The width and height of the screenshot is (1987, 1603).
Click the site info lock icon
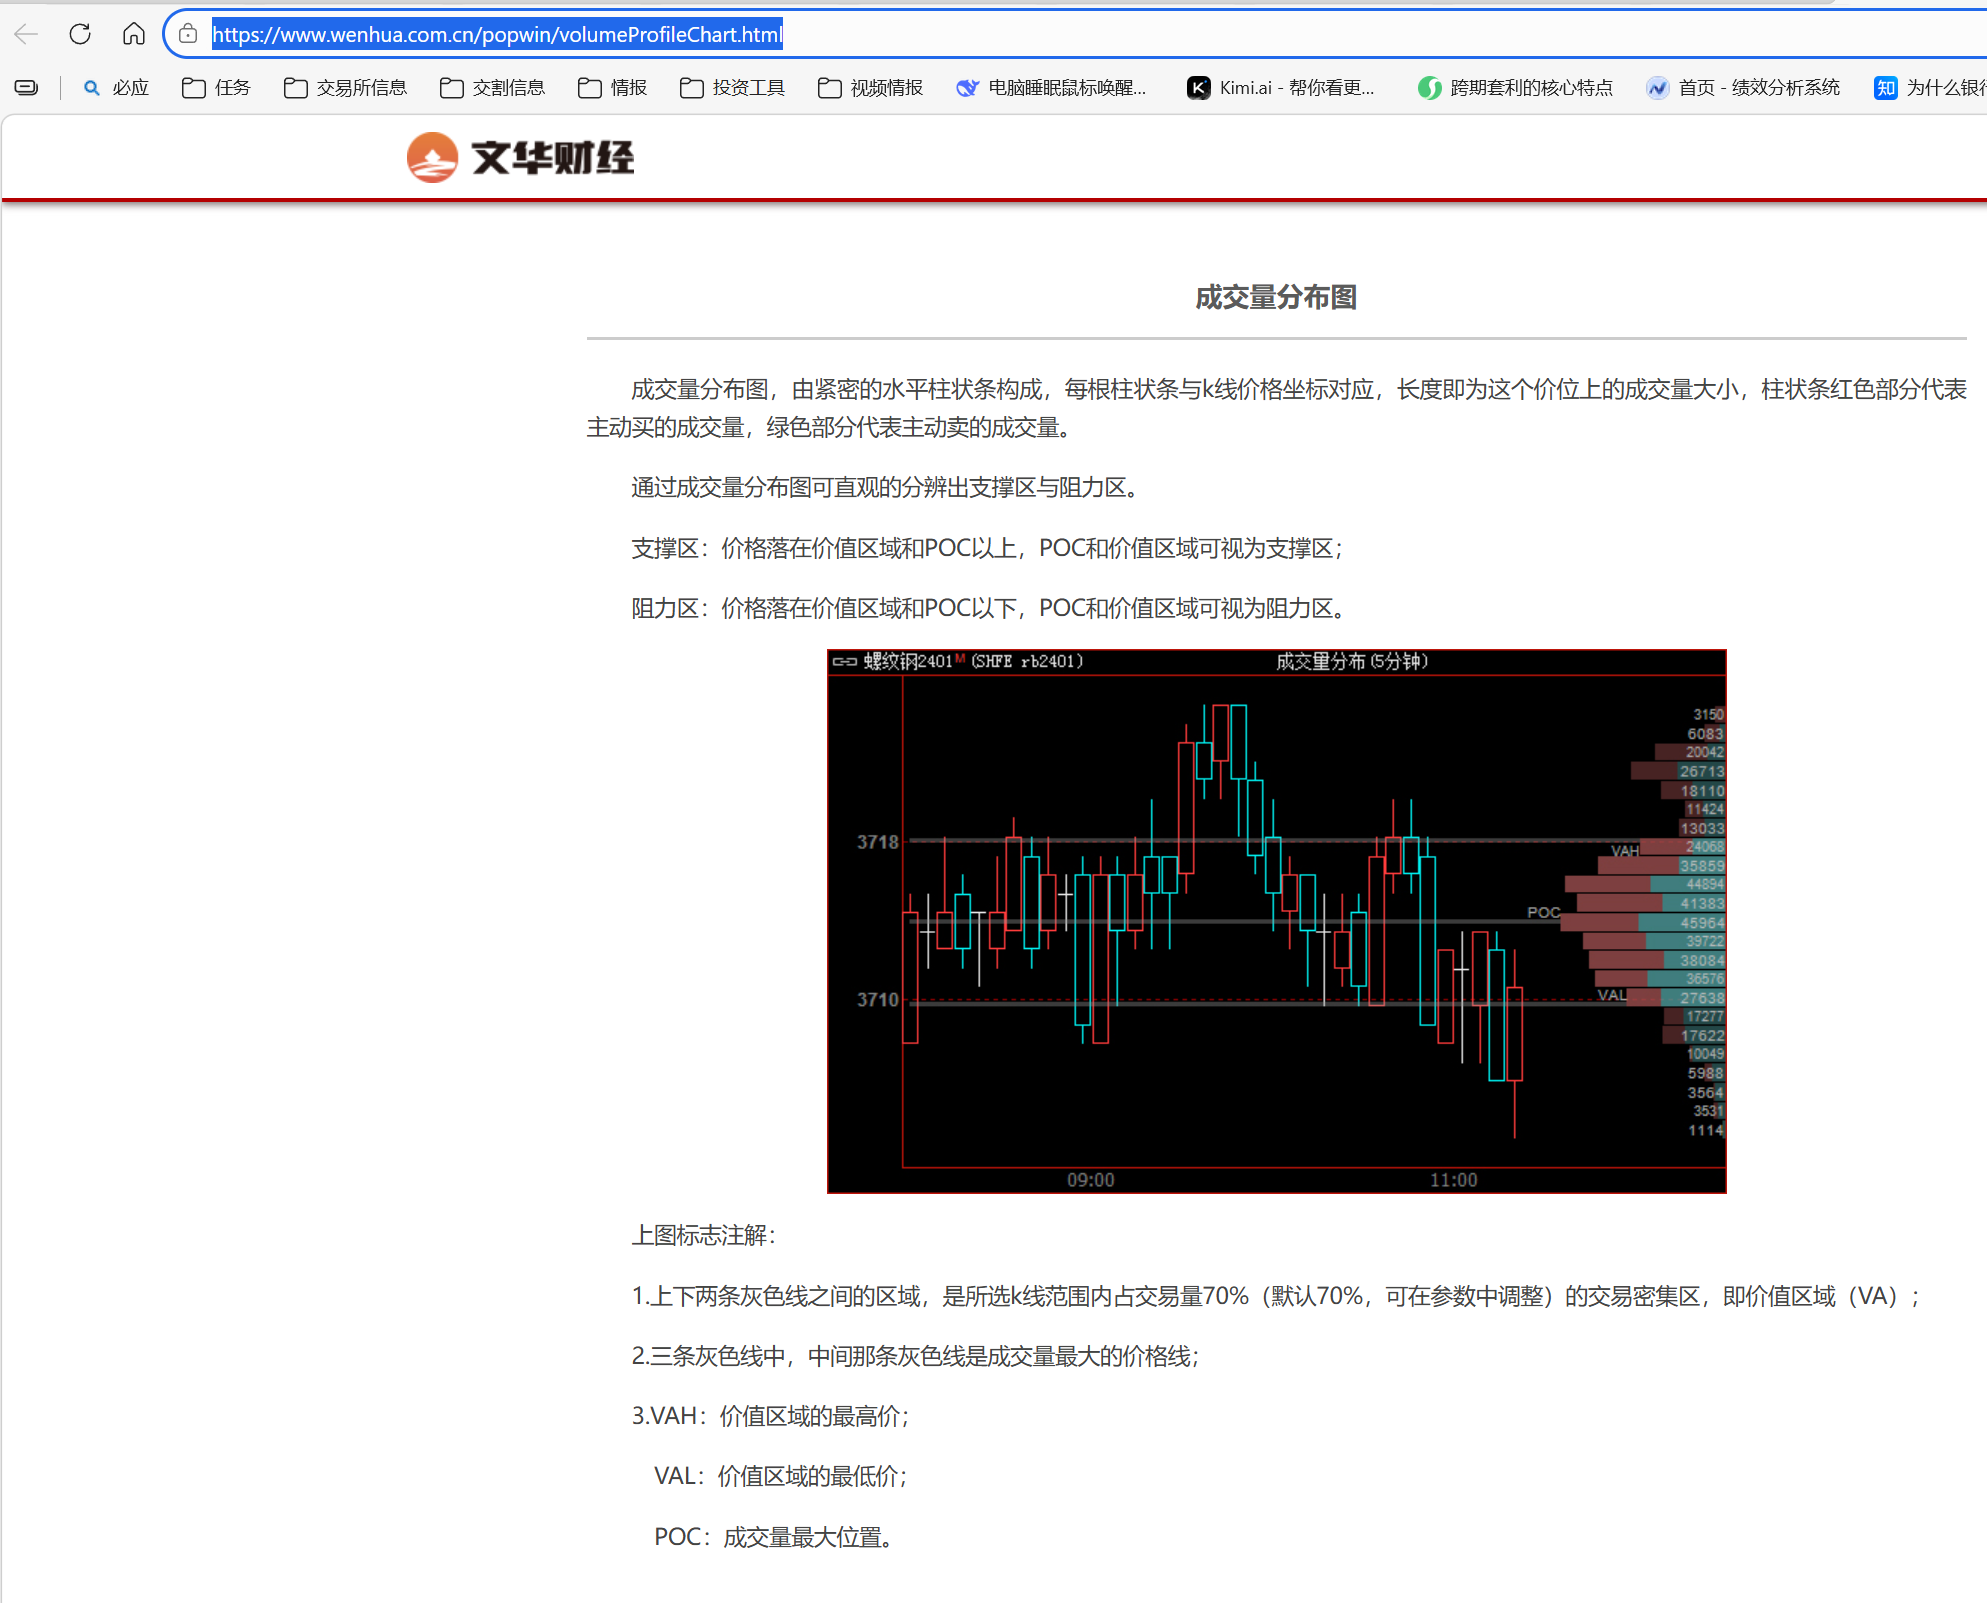(x=188, y=35)
